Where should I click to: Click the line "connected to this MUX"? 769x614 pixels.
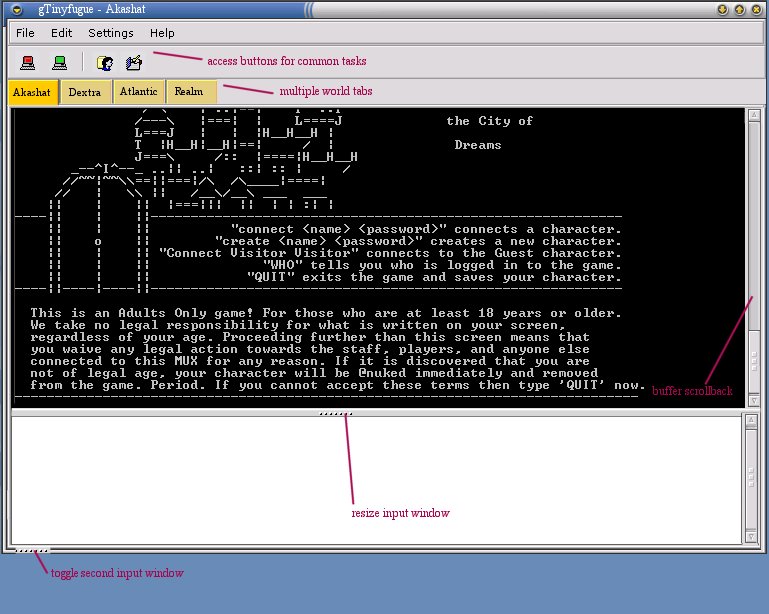click(x=310, y=361)
